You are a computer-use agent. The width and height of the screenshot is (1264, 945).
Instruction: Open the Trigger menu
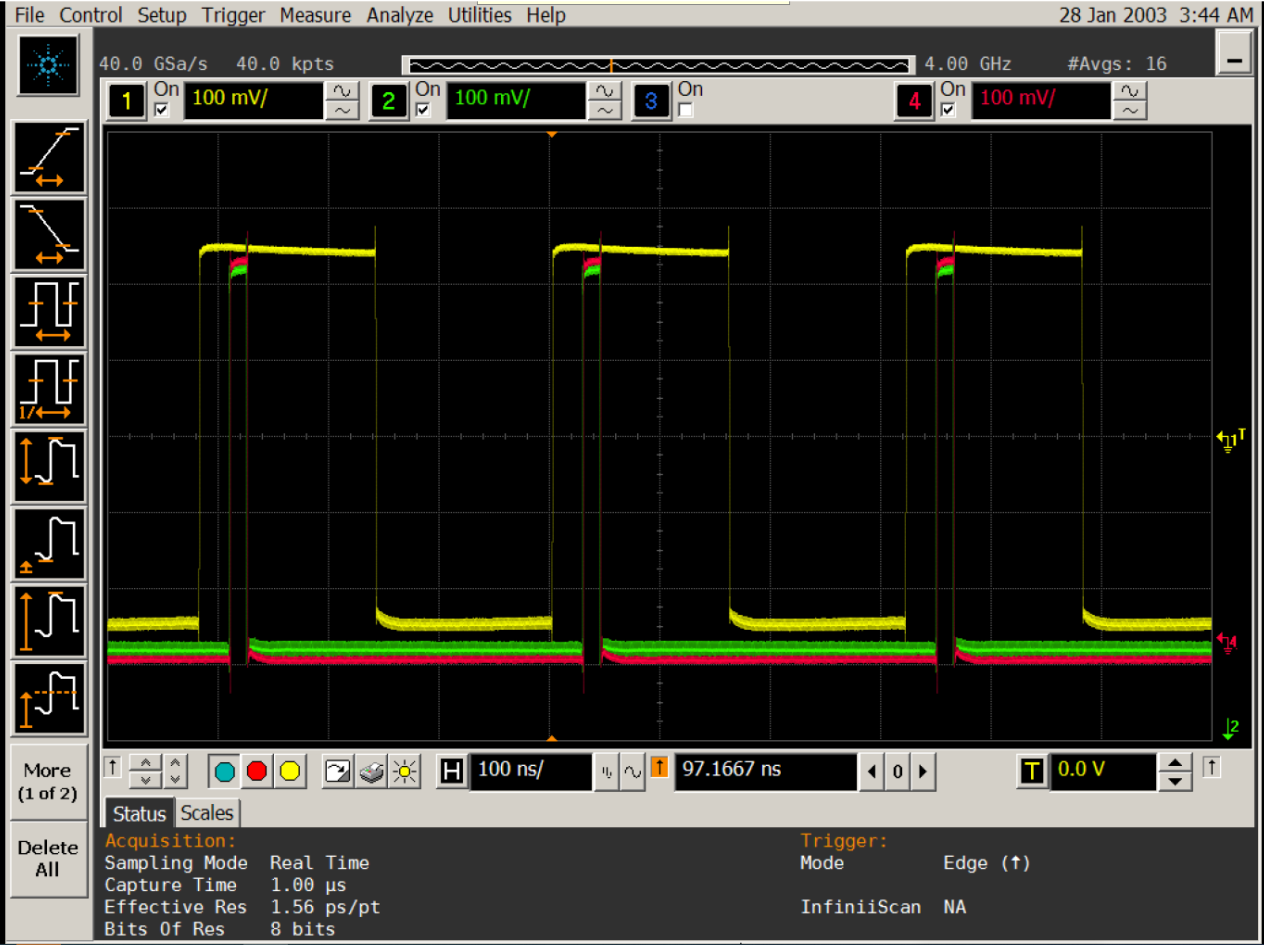(x=233, y=15)
